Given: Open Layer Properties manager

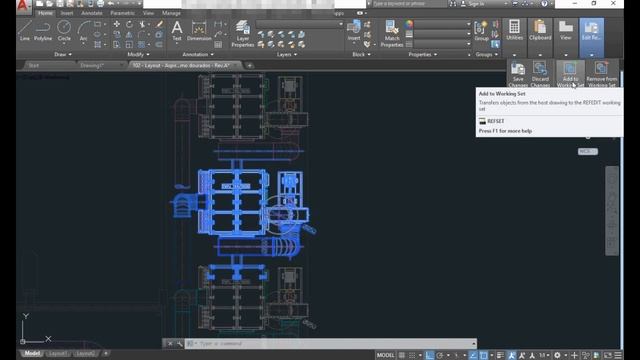Looking at the screenshot, I should tap(243, 33).
